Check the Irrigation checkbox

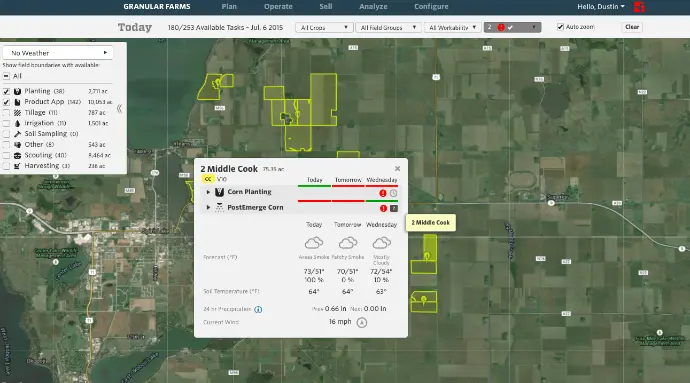coord(6,123)
